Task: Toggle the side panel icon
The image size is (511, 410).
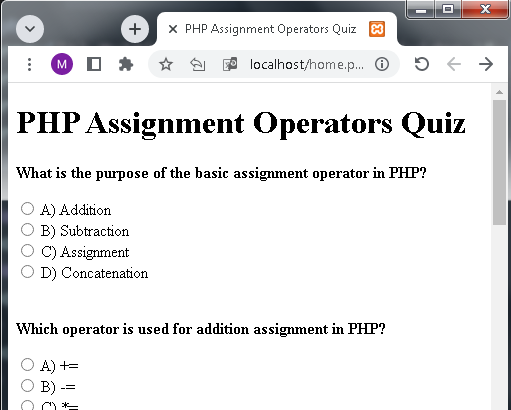Action: (94, 64)
